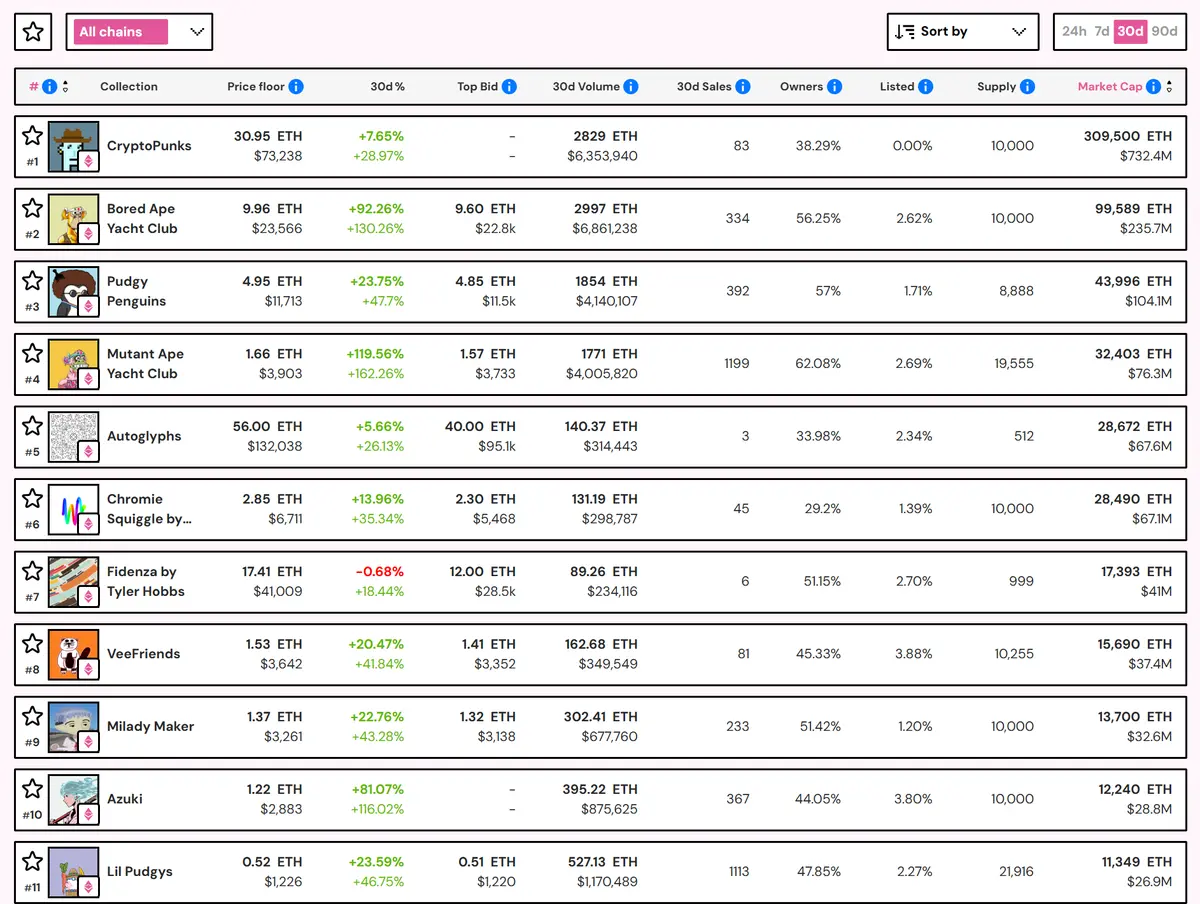1200x904 pixels.
Task: Favorite CryptoPunks with its star
Action: click(33, 135)
